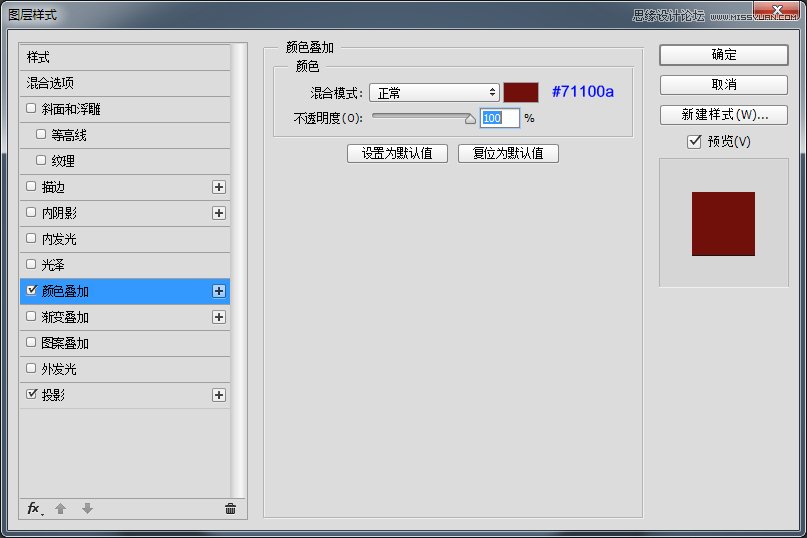Add another 描边 effect with plus icon
This screenshot has width=807, height=538.
(219, 187)
